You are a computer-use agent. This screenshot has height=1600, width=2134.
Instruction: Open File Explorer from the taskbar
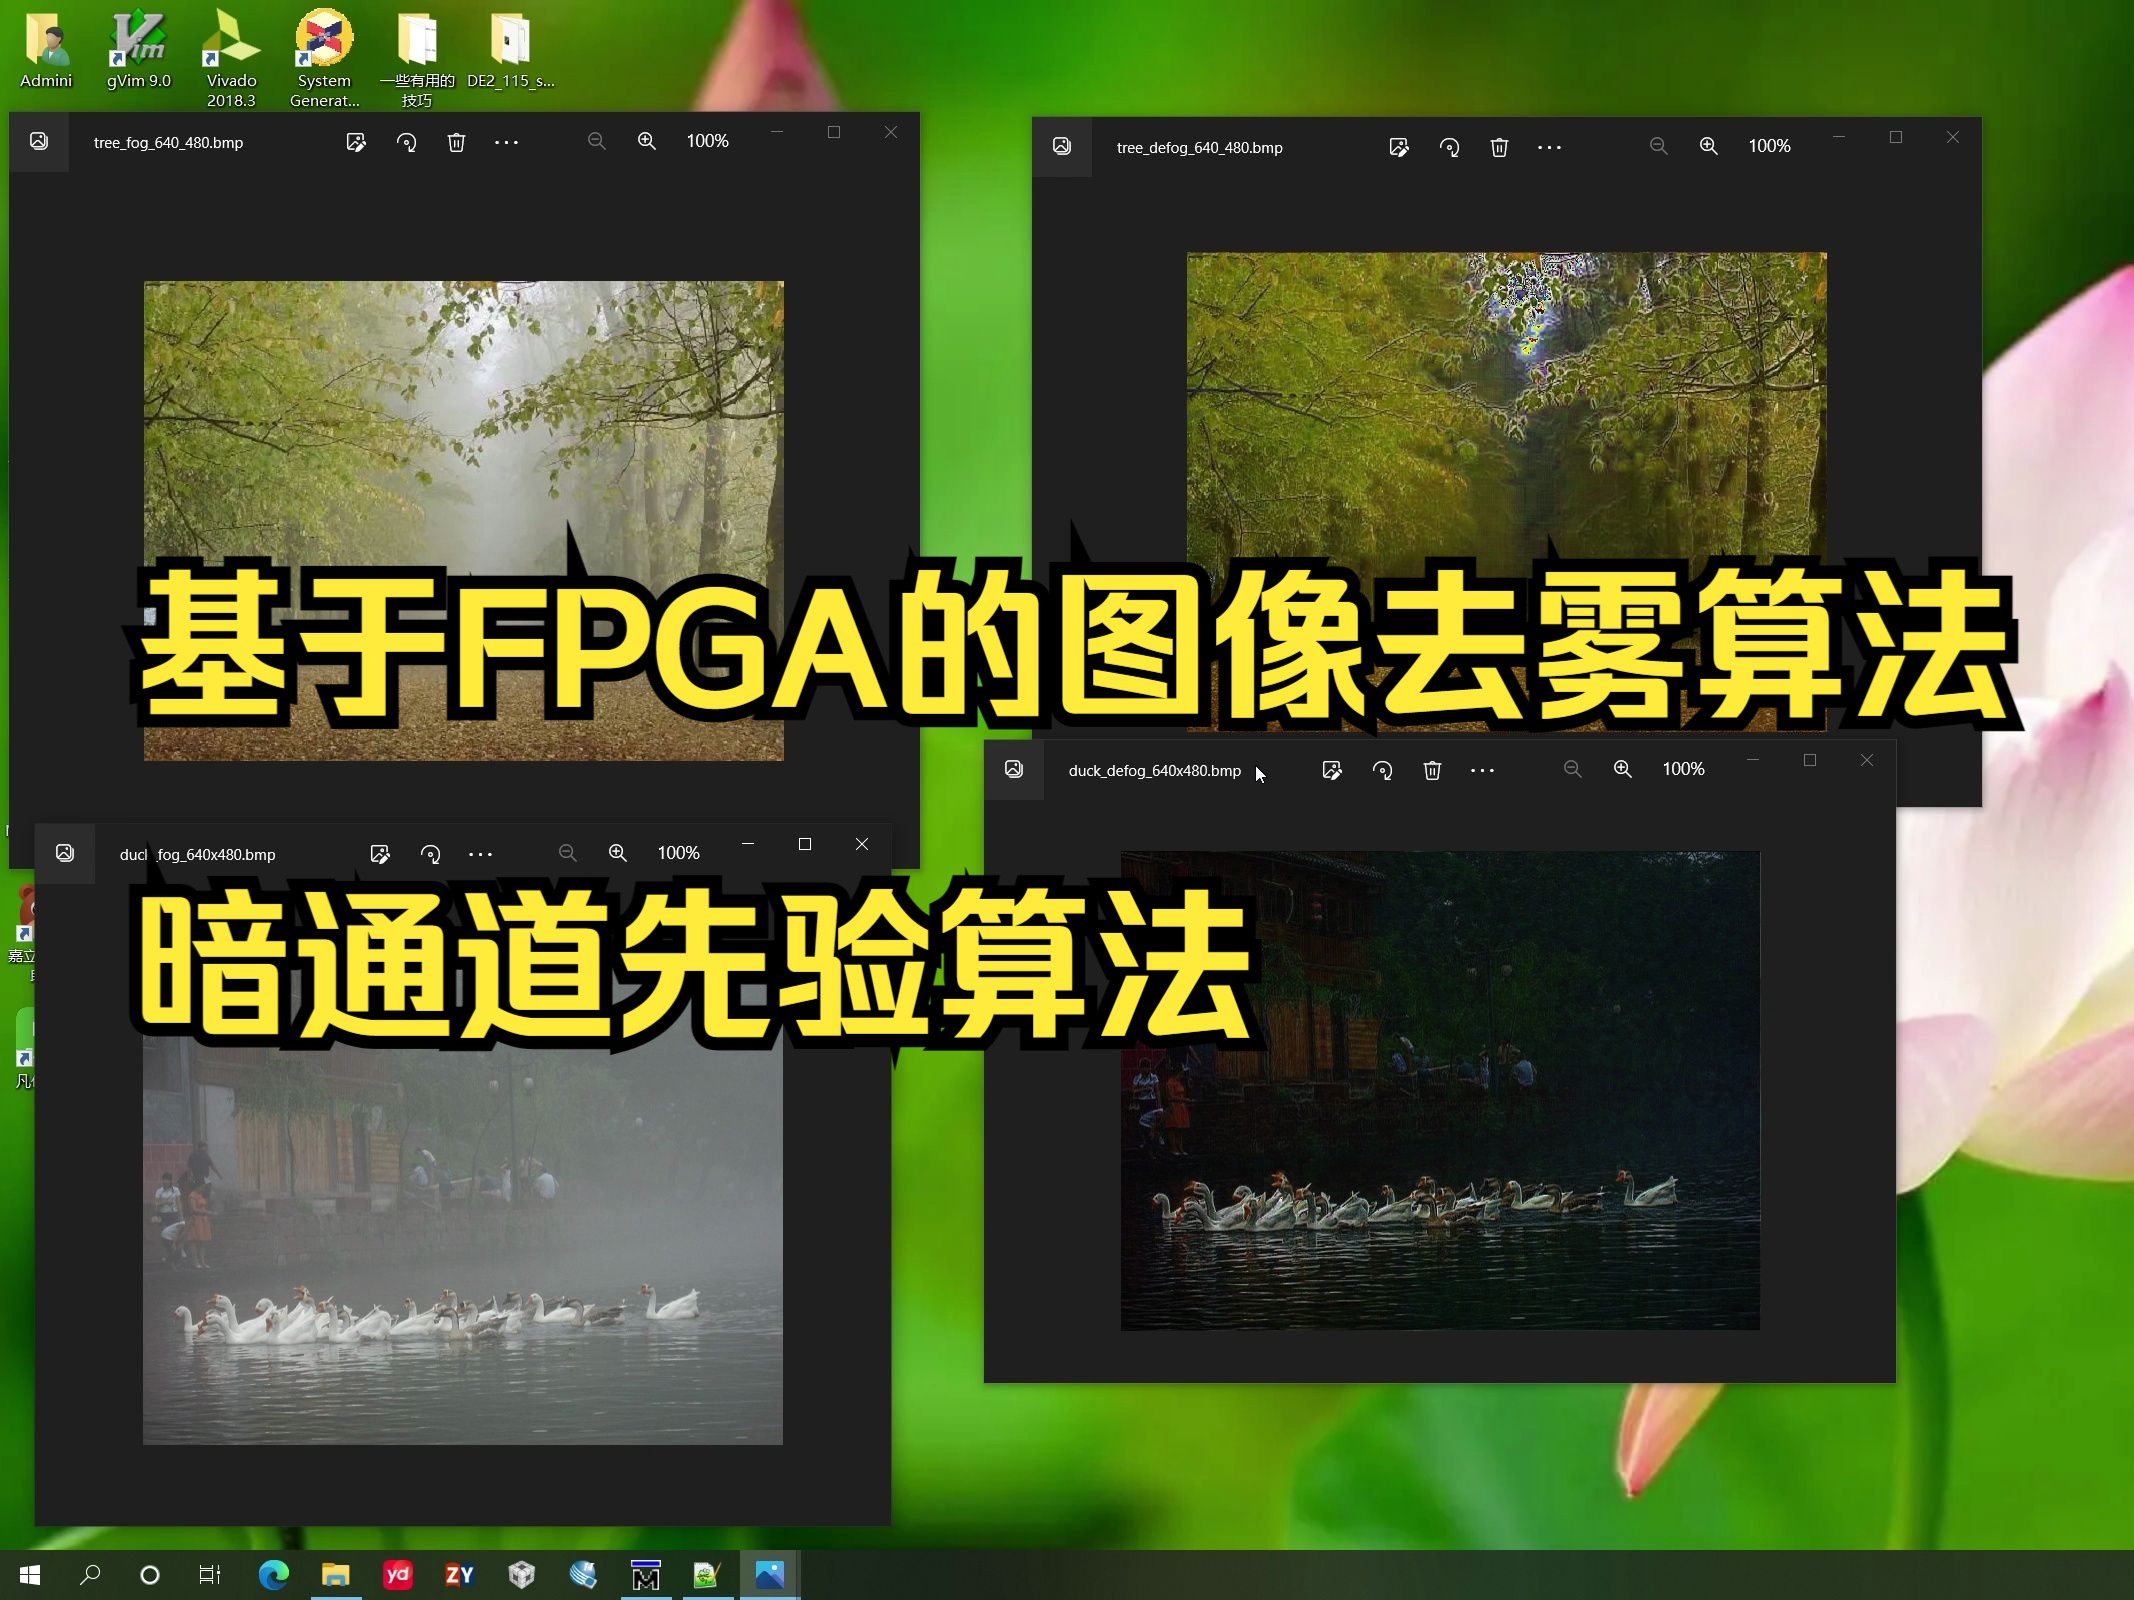(336, 1575)
